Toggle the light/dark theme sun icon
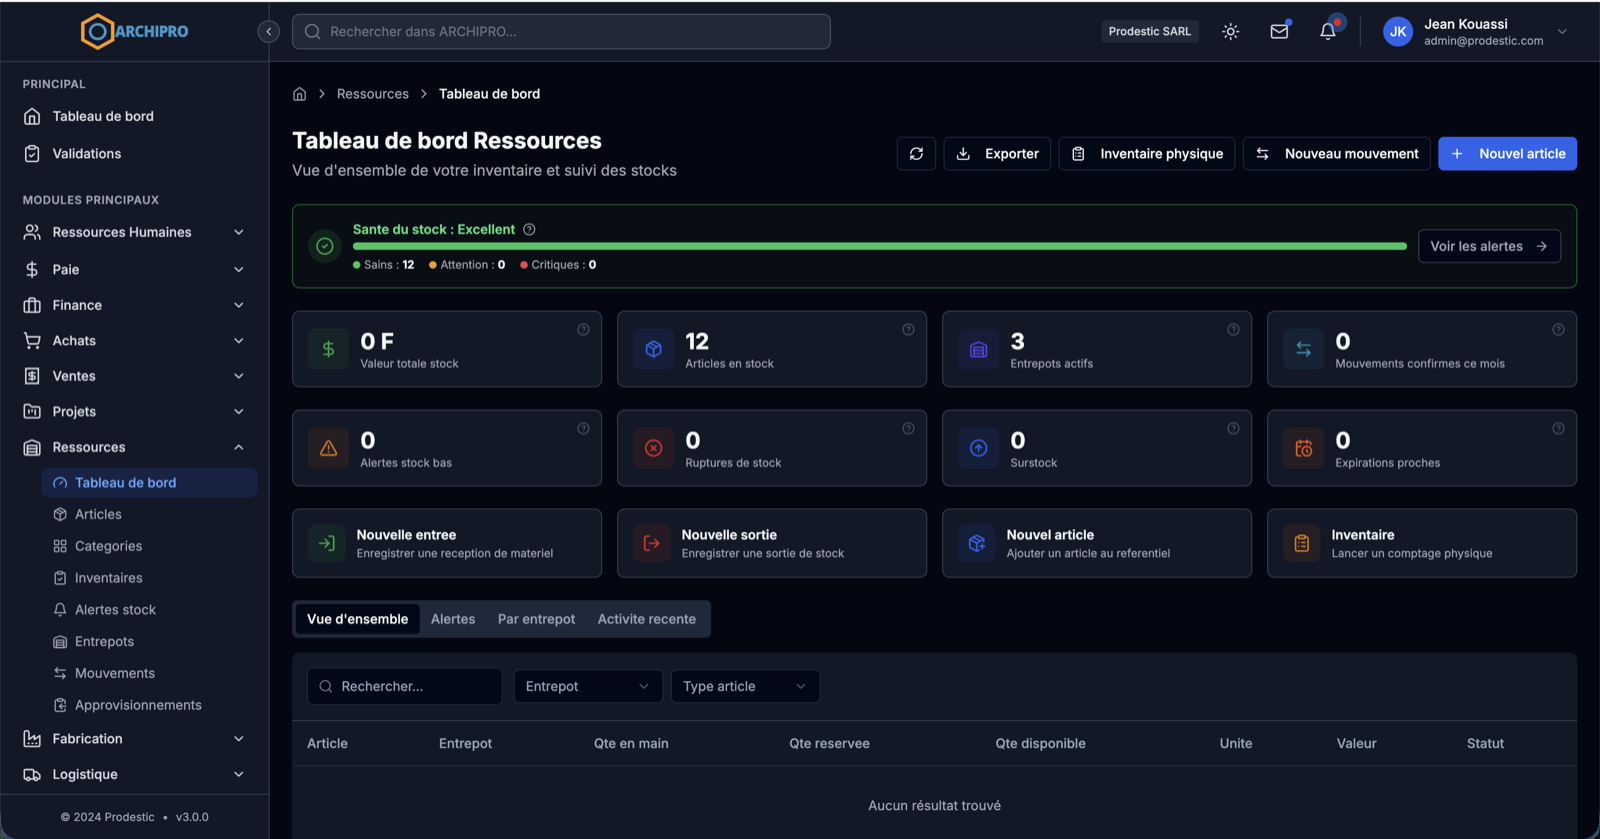The image size is (1600, 839). (x=1231, y=31)
